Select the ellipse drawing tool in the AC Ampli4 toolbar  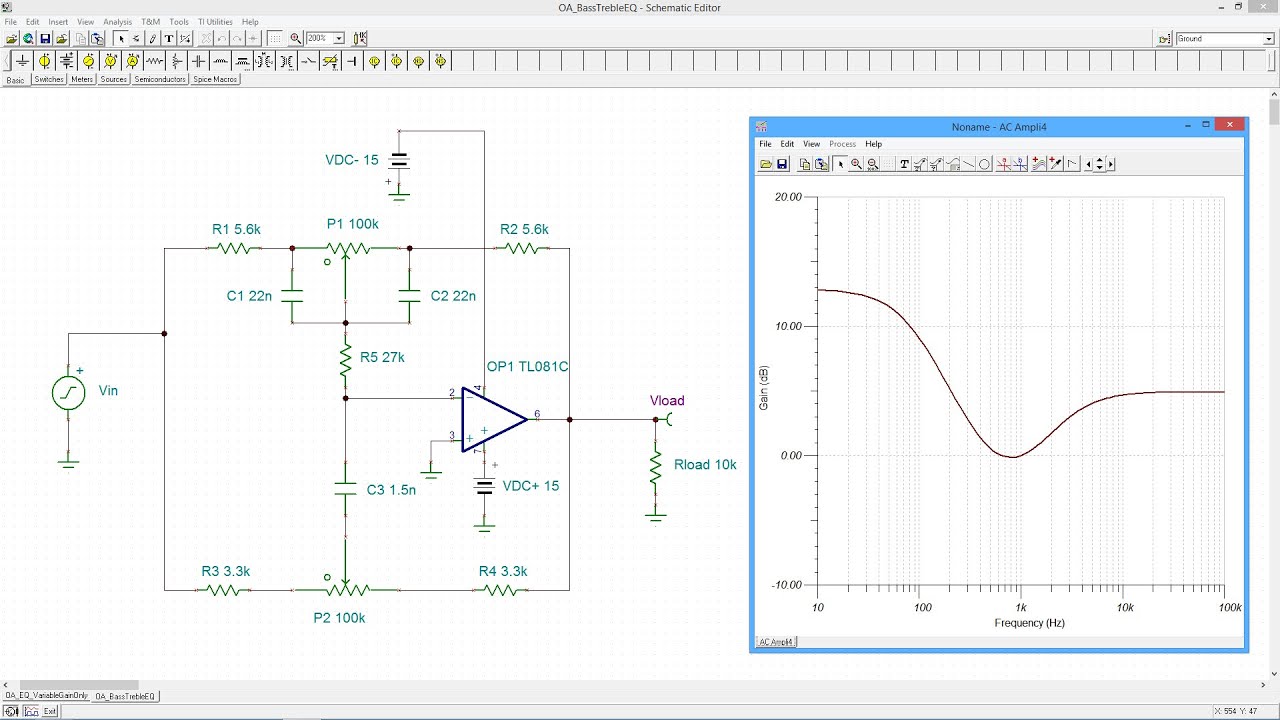click(x=984, y=164)
